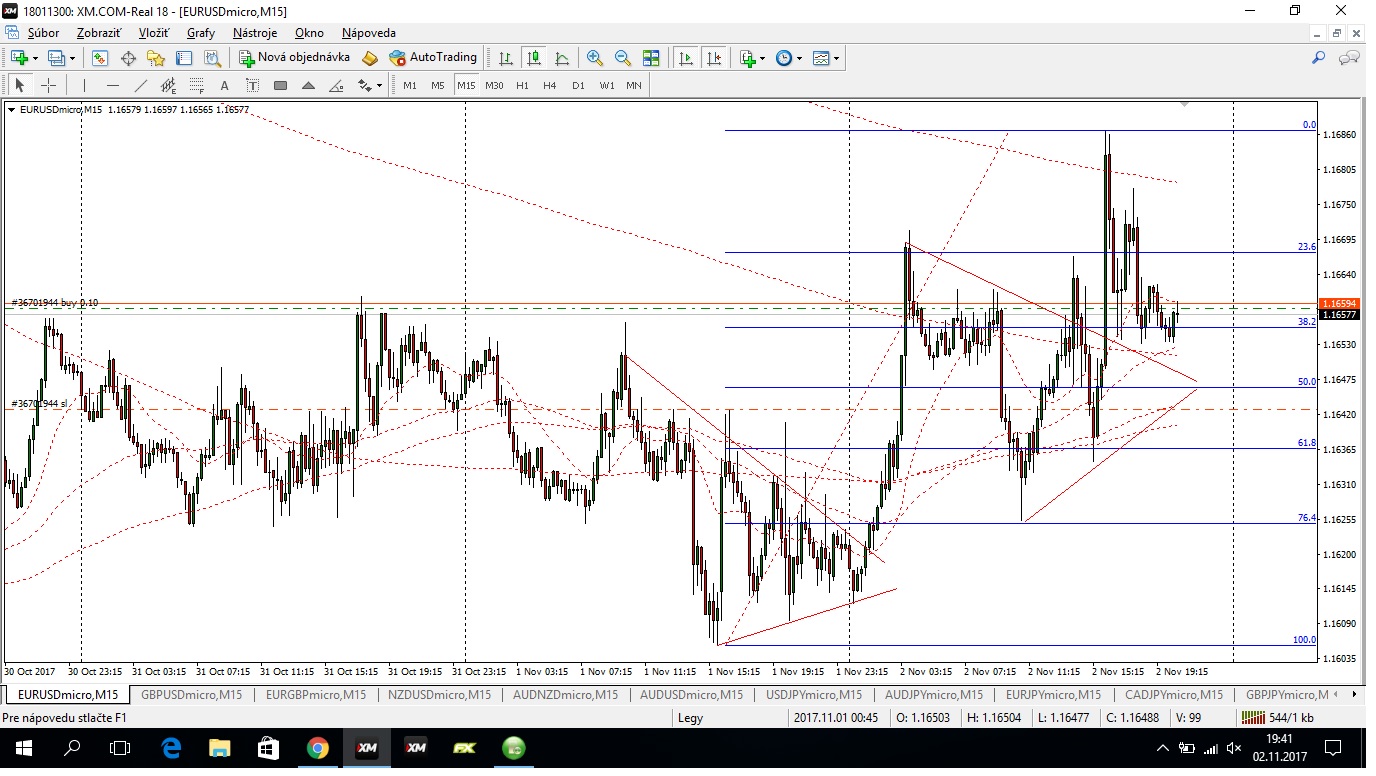Select the #36701944 buy 0.10 order label
Image resolution: width=1376 pixels, height=776 pixels.
[x=55, y=302]
